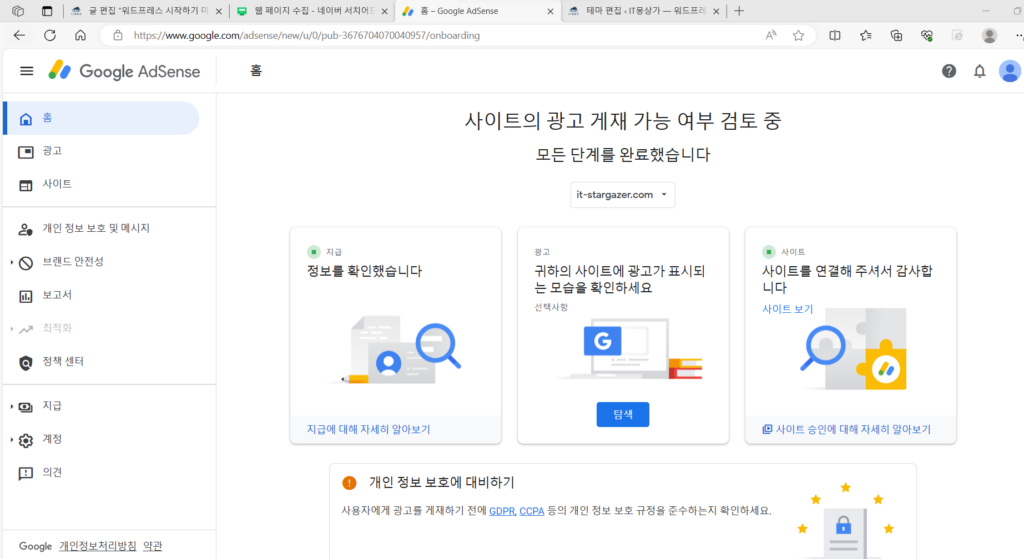Open the Help question mark icon
Screen dimensions: 1024x559
(x=949, y=71)
